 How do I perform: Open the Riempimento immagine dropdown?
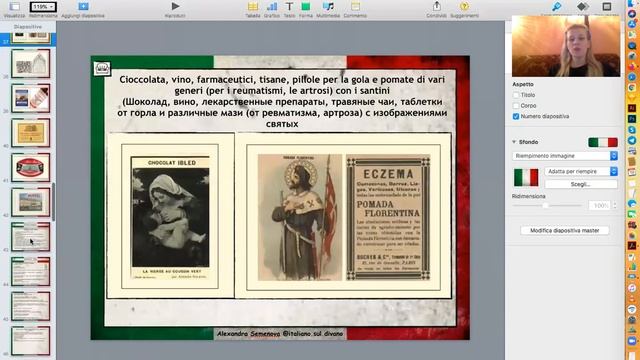click(564, 156)
